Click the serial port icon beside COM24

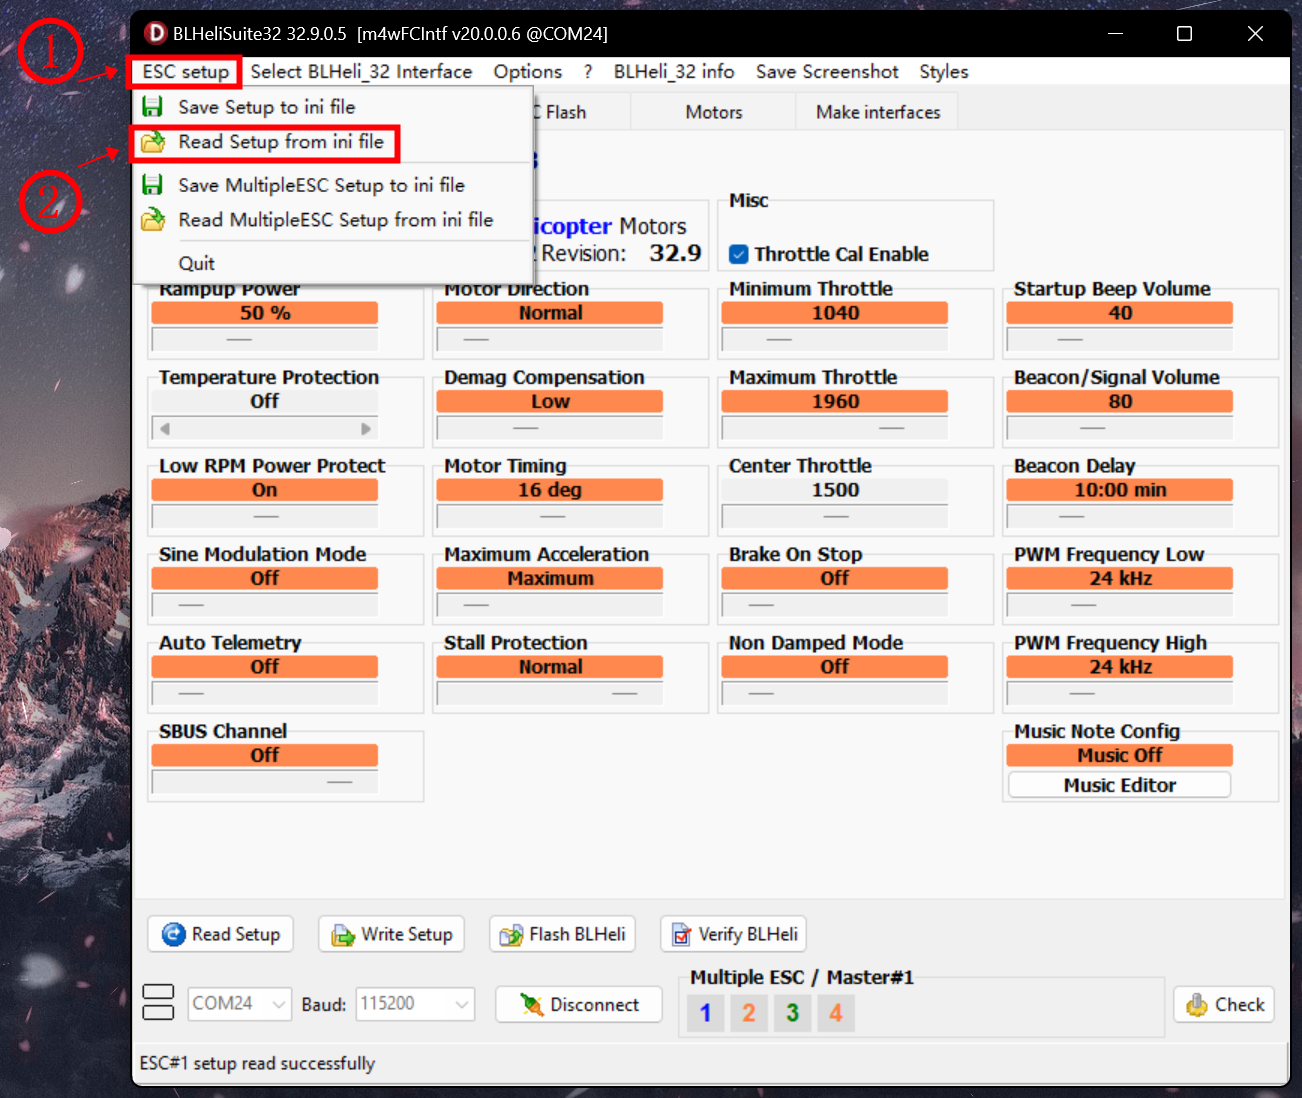tap(158, 1002)
